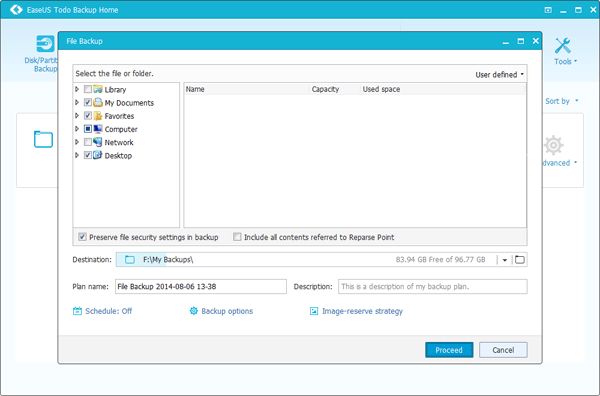Check the Library checkbox
Image resolution: width=600 pixels, height=396 pixels.
(x=88, y=89)
